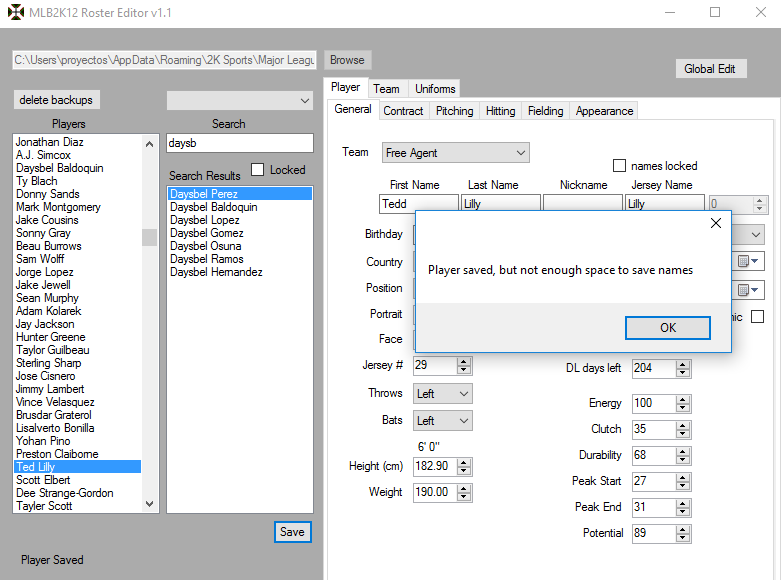The image size is (781, 580).
Task: Click the MLB2K12 Roster Editor app icon
Action: tap(15, 12)
